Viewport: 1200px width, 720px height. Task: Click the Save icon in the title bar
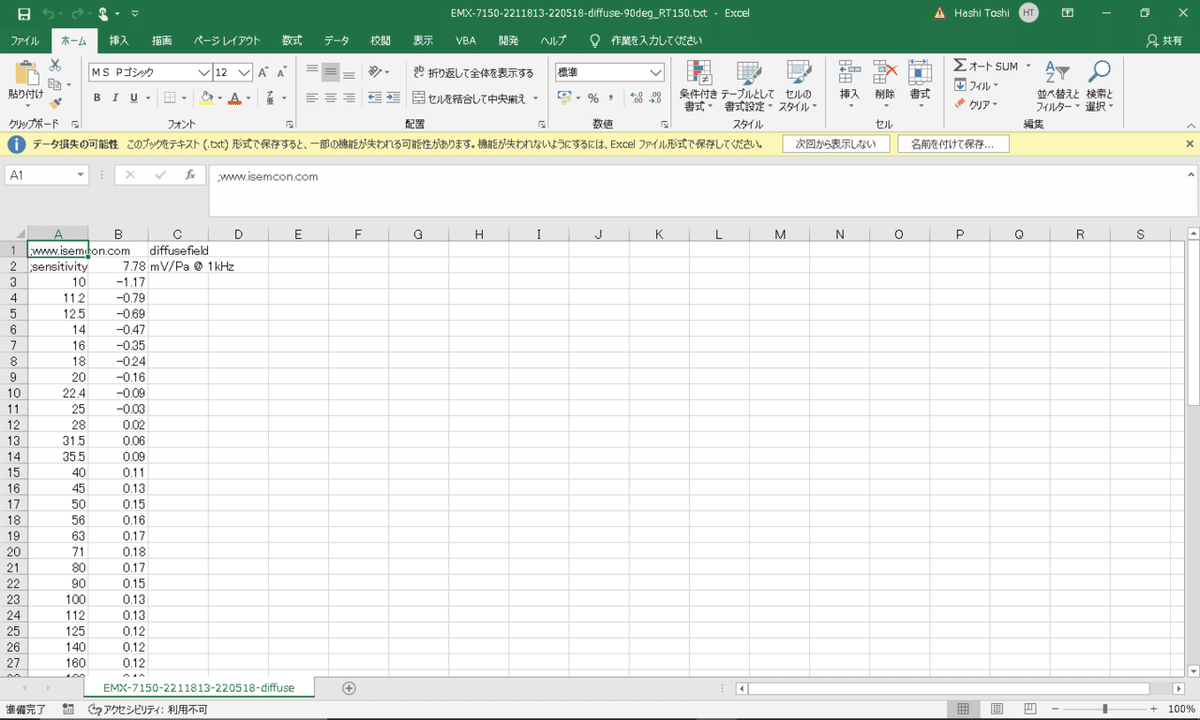(x=24, y=14)
